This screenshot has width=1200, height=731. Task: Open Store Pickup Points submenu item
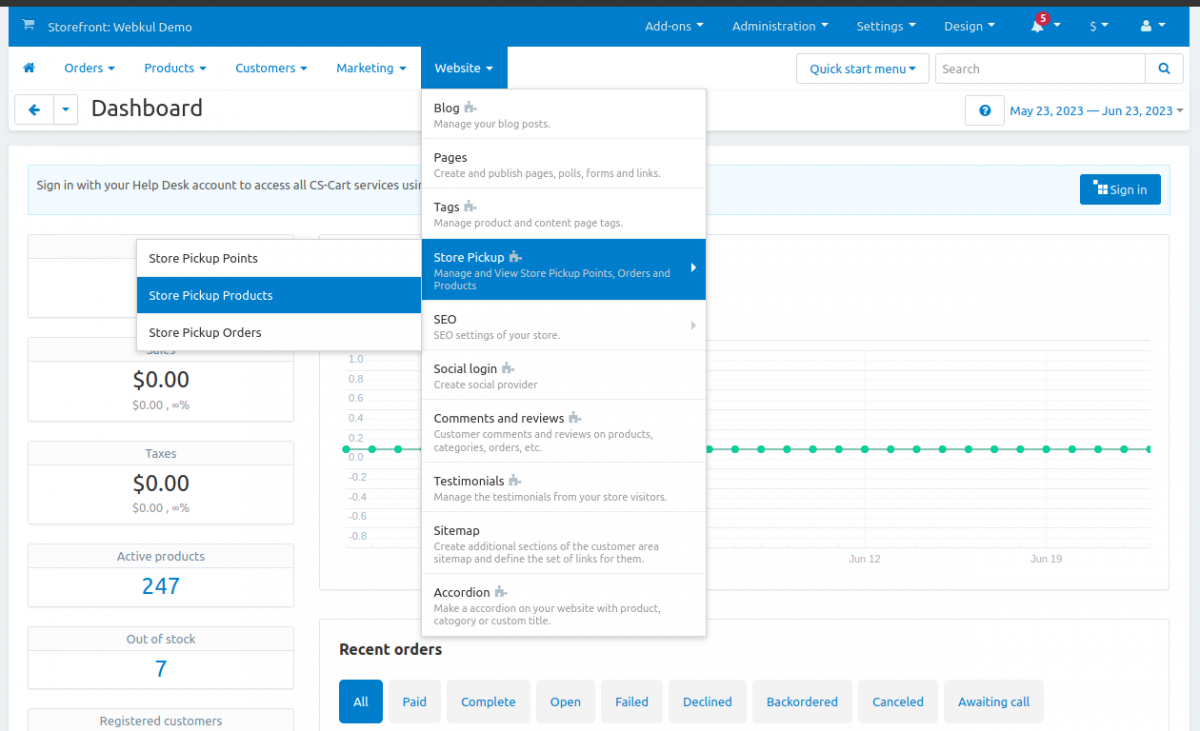pyautogui.click(x=279, y=258)
